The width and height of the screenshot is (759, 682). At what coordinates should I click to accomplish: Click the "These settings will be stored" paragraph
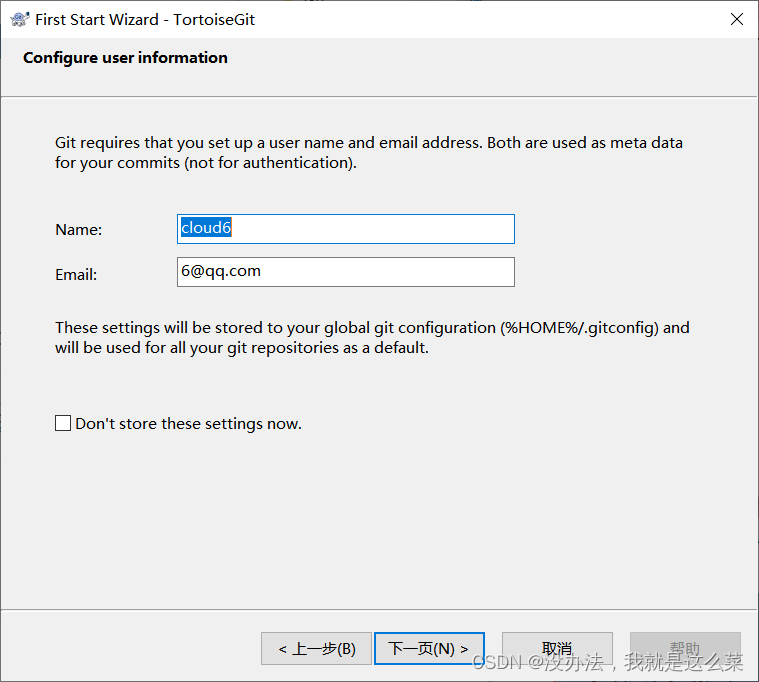click(372, 337)
